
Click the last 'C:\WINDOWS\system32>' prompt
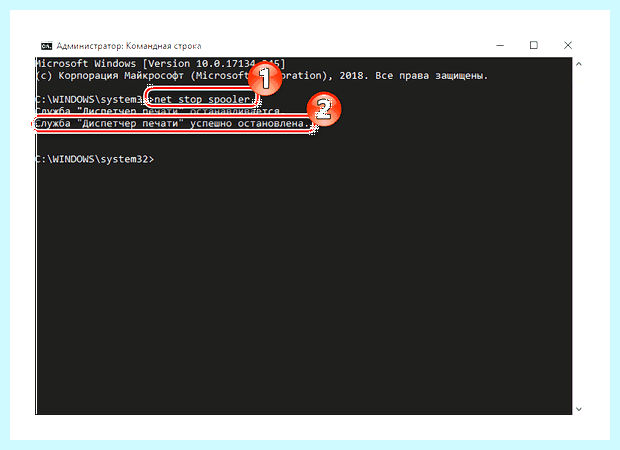click(95, 159)
